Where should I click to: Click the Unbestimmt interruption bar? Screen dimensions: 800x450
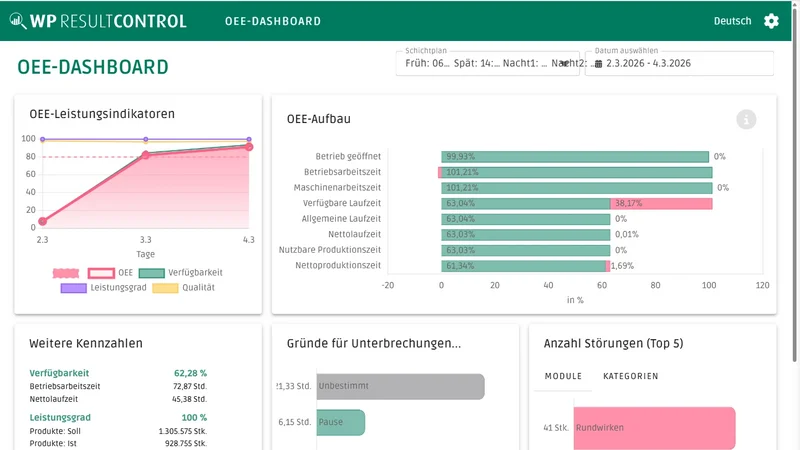coord(401,386)
